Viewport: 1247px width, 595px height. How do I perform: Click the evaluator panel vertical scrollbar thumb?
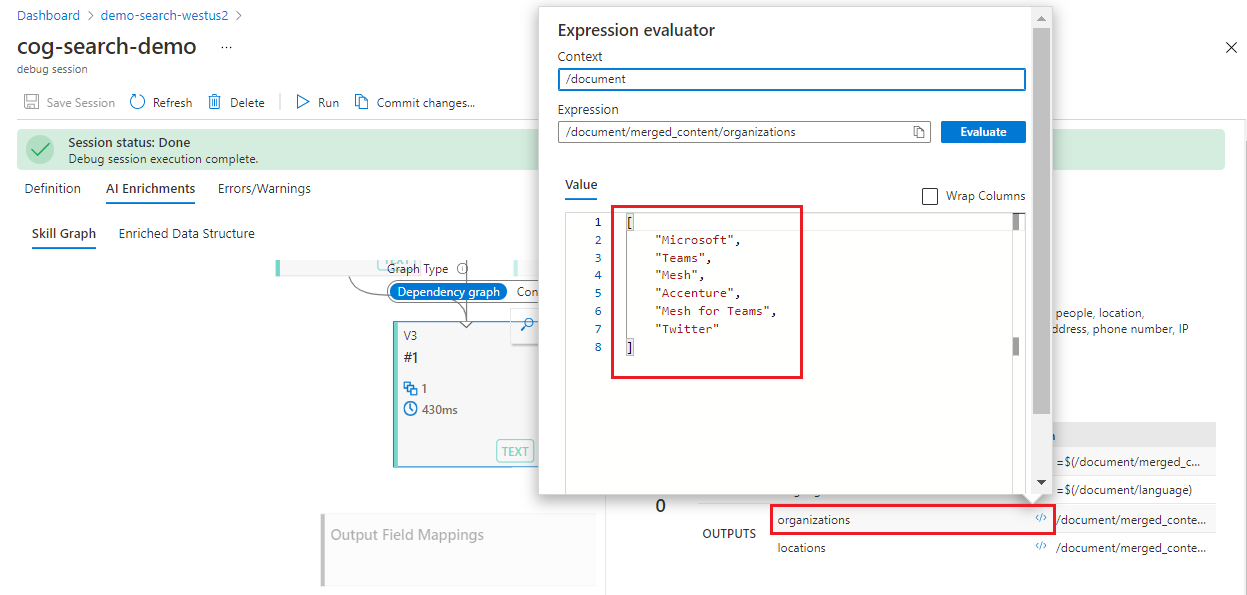click(x=1041, y=220)
